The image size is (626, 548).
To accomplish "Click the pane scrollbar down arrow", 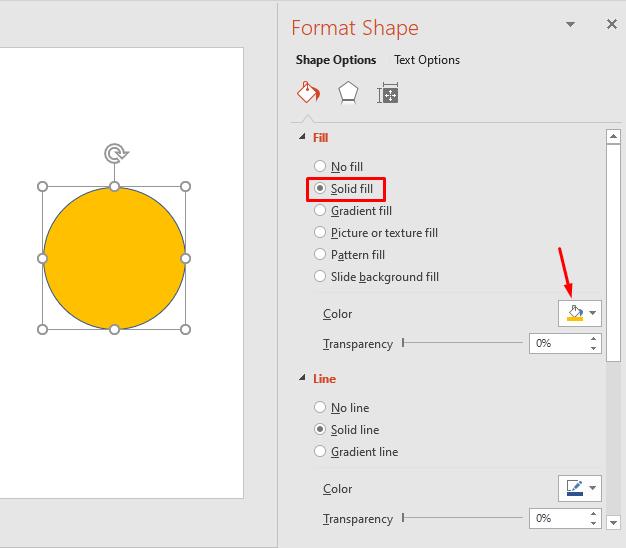I will click(x=613, y=522).
